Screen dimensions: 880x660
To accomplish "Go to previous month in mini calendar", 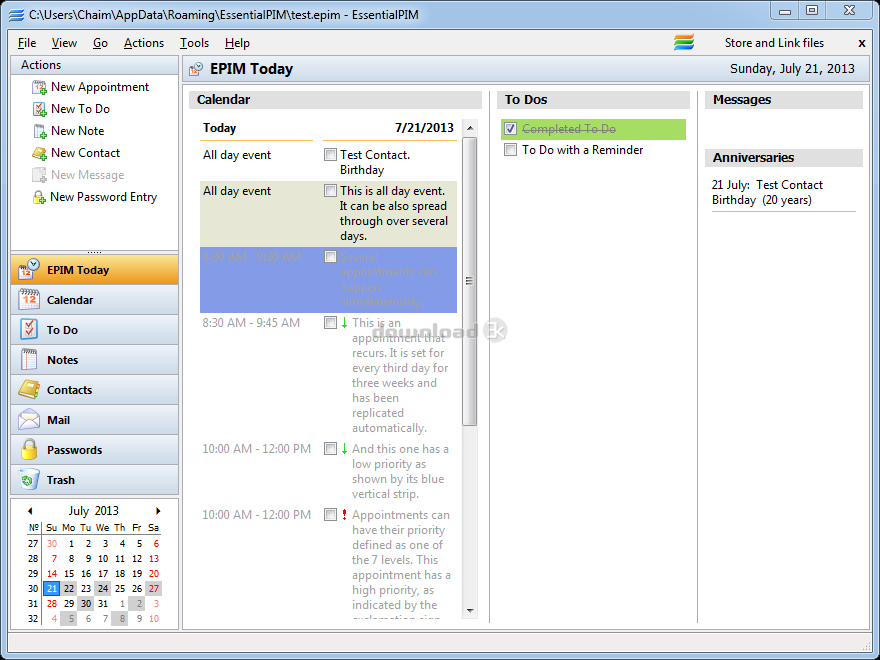I will coord(30,511).
